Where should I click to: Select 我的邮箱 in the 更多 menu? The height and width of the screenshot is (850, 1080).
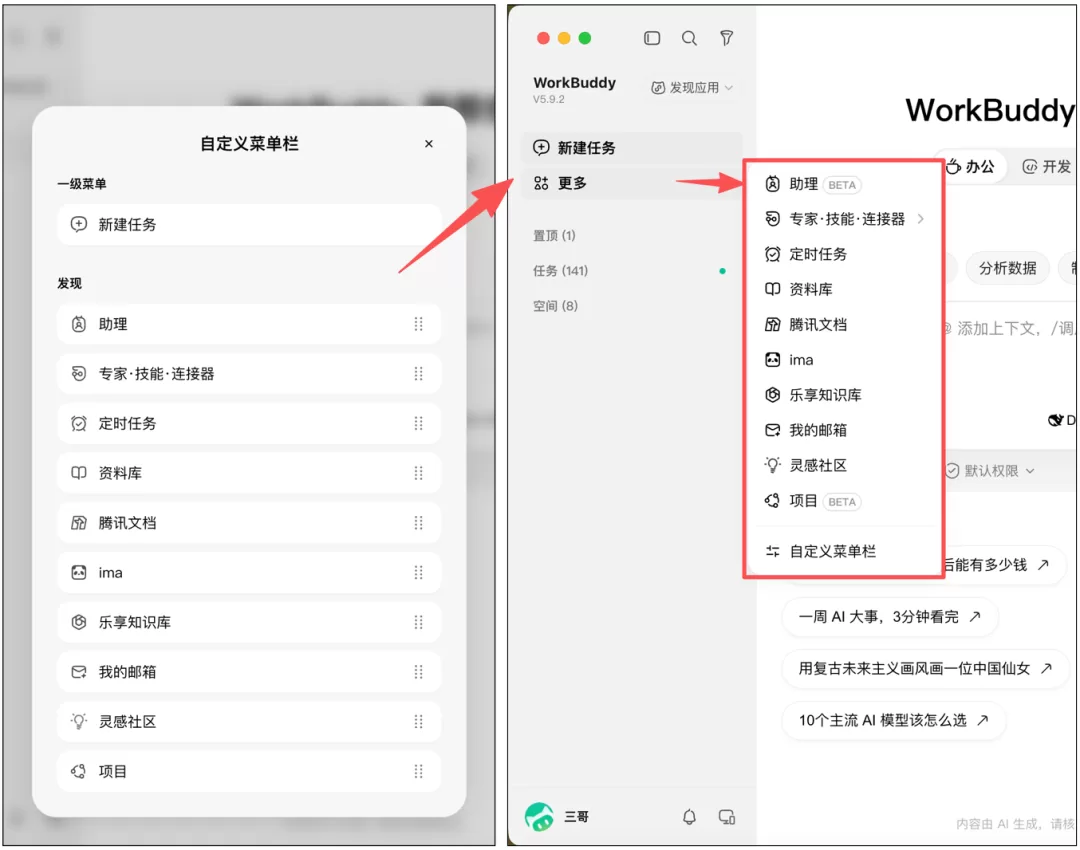pos(844,430)
